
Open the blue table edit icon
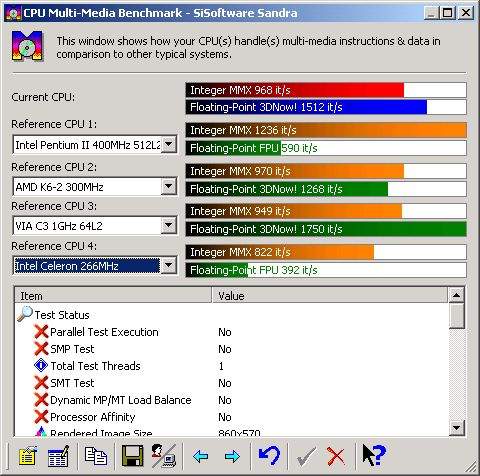pos(58,456)
